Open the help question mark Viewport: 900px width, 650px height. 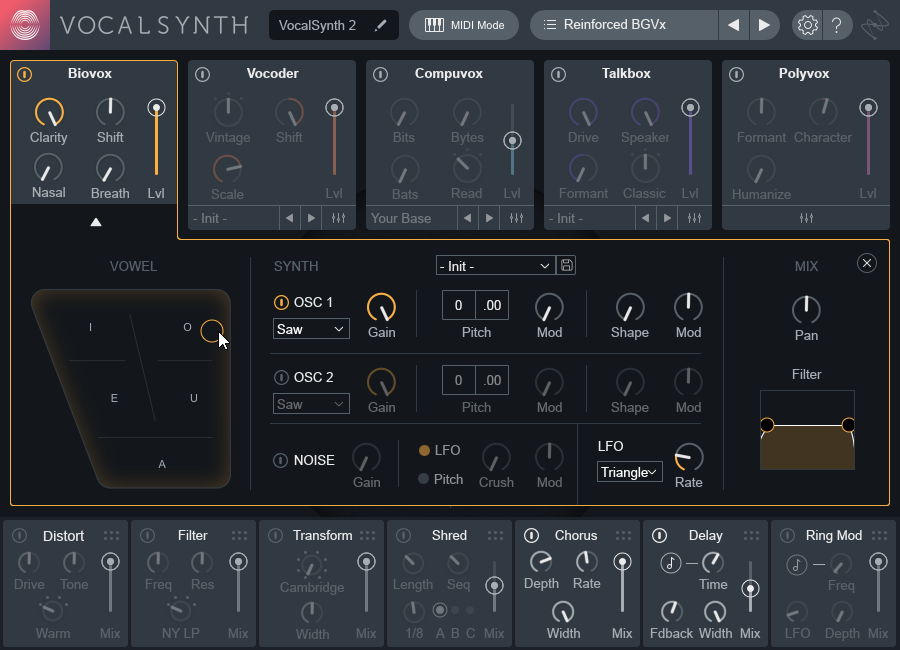(836, 25)
